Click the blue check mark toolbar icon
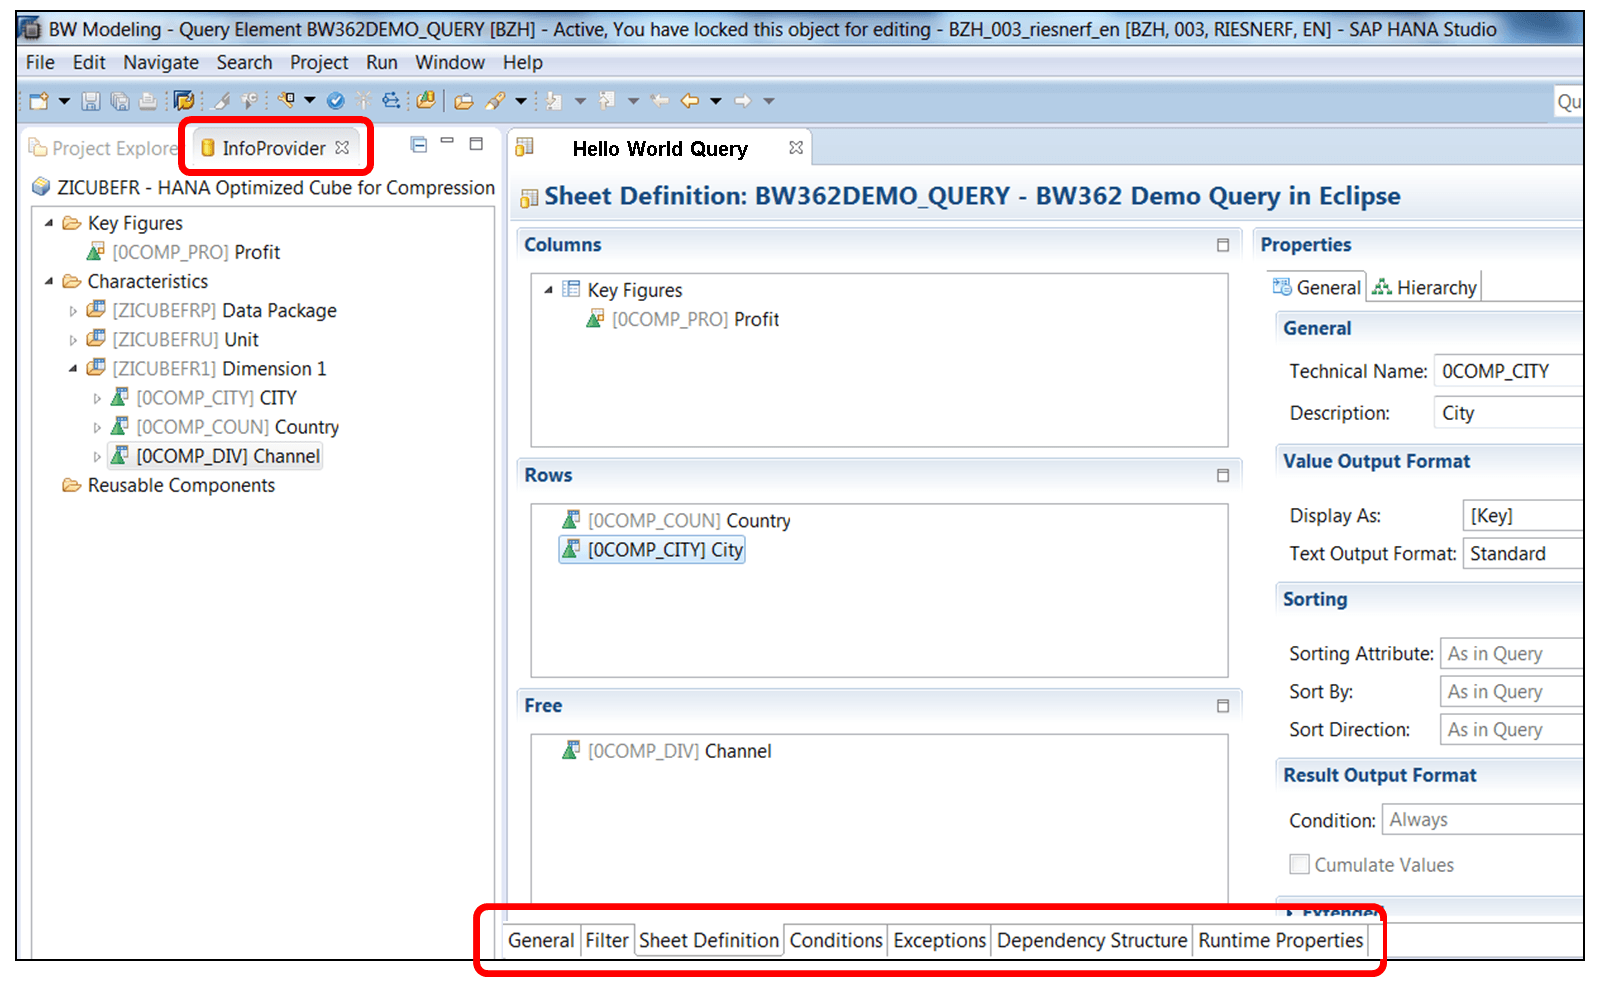Screen dimensions: 1600x987 coord(336,101)
